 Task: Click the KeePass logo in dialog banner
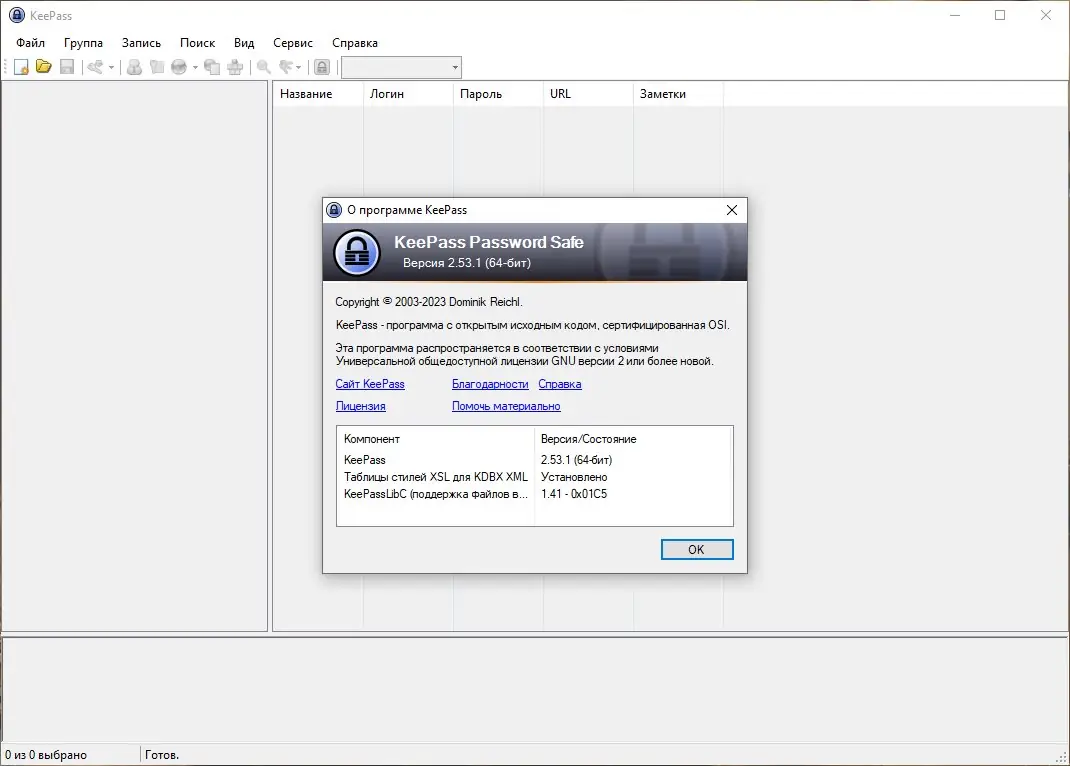point(356,253)
